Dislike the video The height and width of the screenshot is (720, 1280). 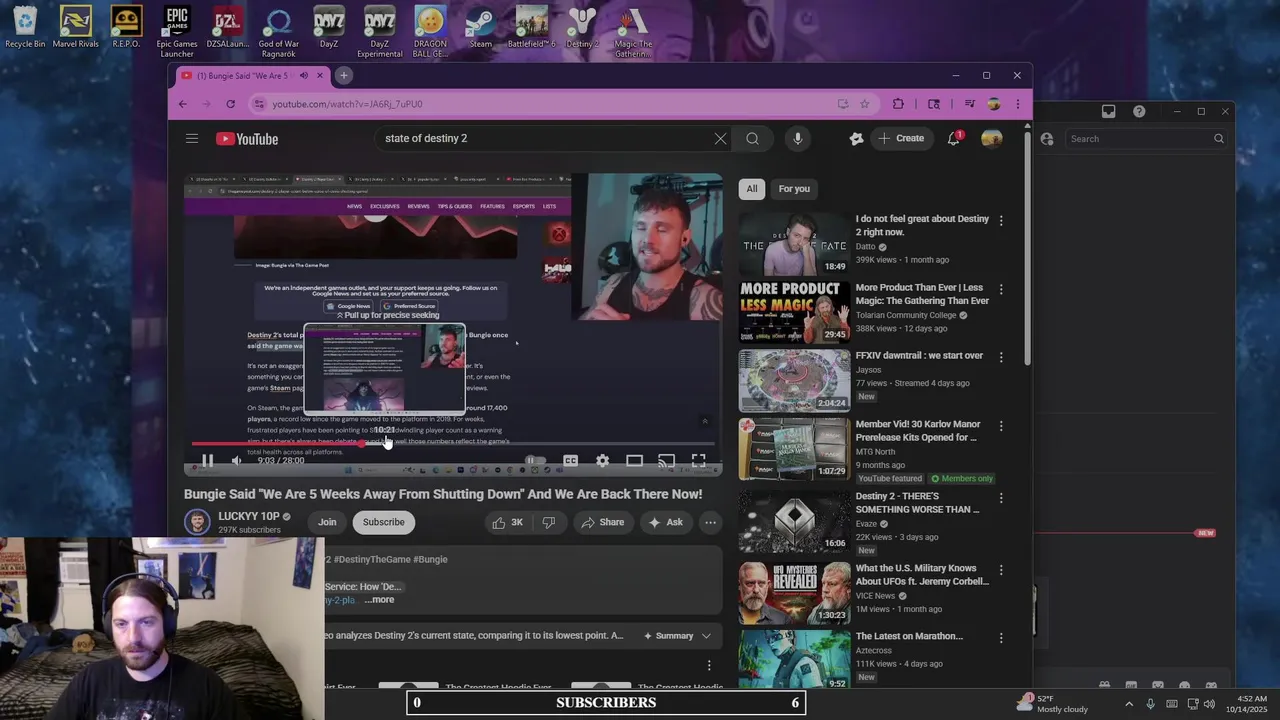tap(548, 522)
